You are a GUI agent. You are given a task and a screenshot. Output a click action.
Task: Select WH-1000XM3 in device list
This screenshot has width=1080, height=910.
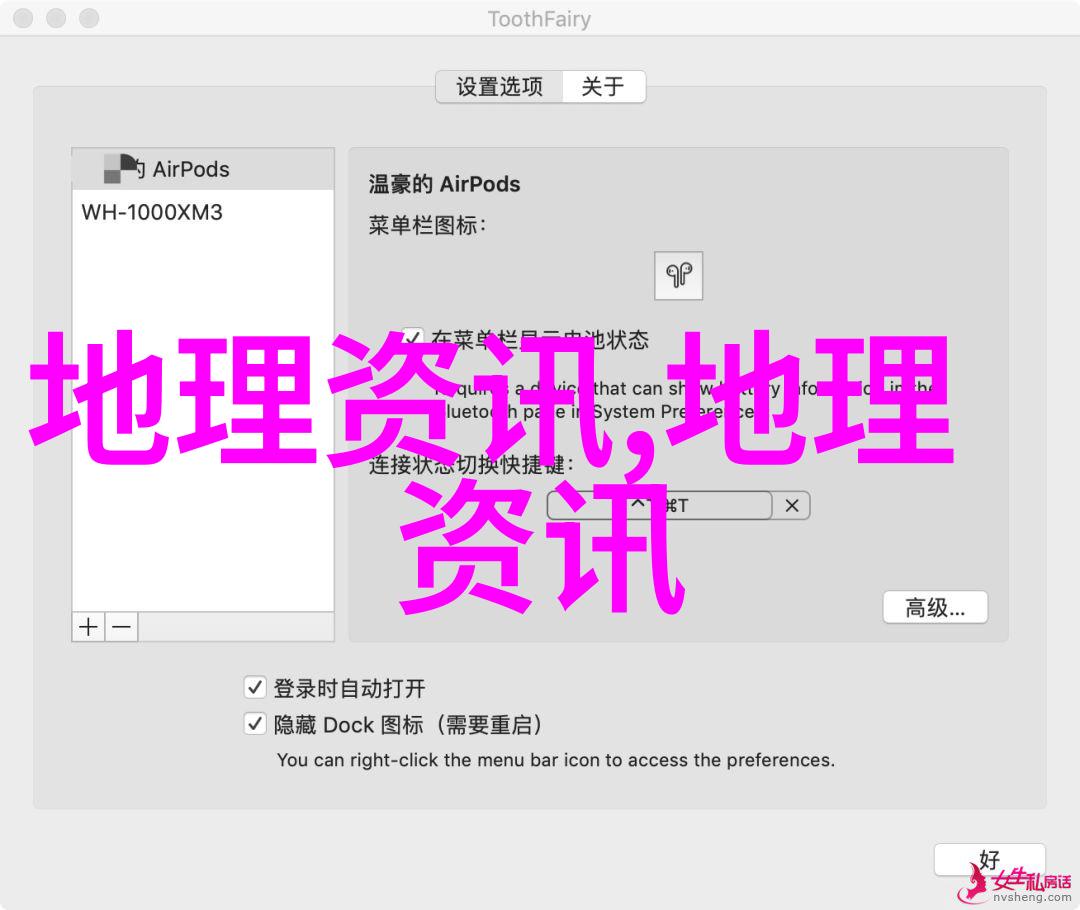click(202, 212)
